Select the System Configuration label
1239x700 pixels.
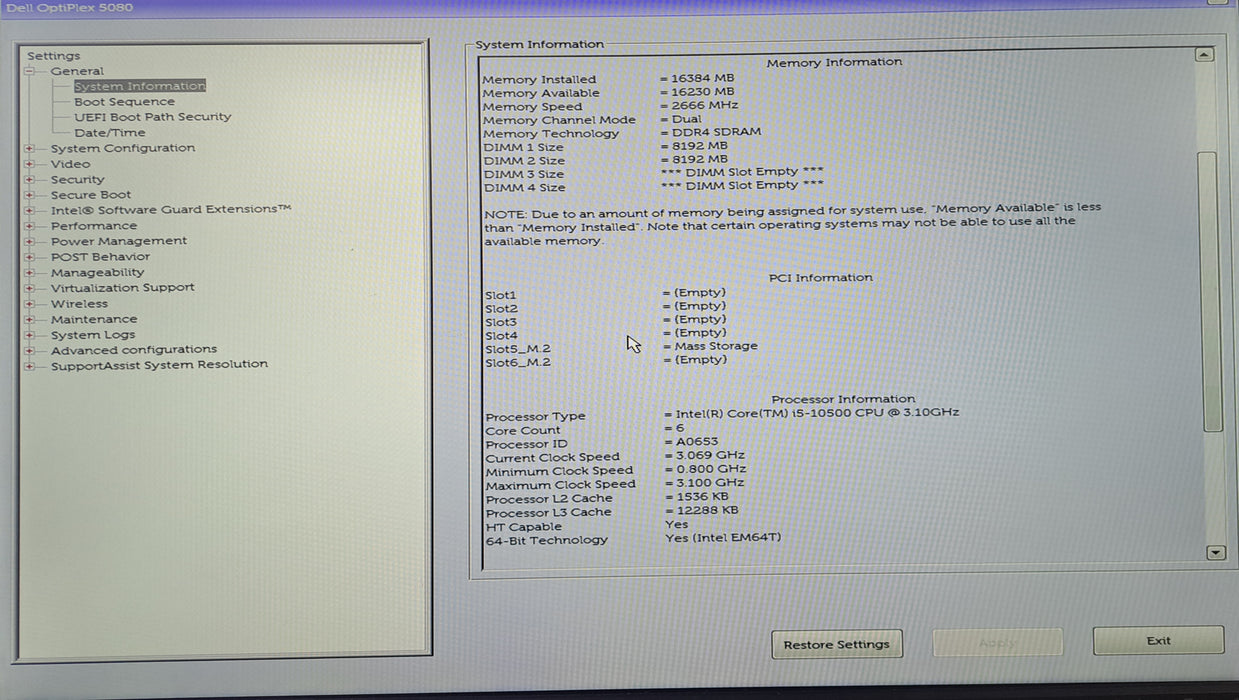pyautogui.click(x=123, y=148)
